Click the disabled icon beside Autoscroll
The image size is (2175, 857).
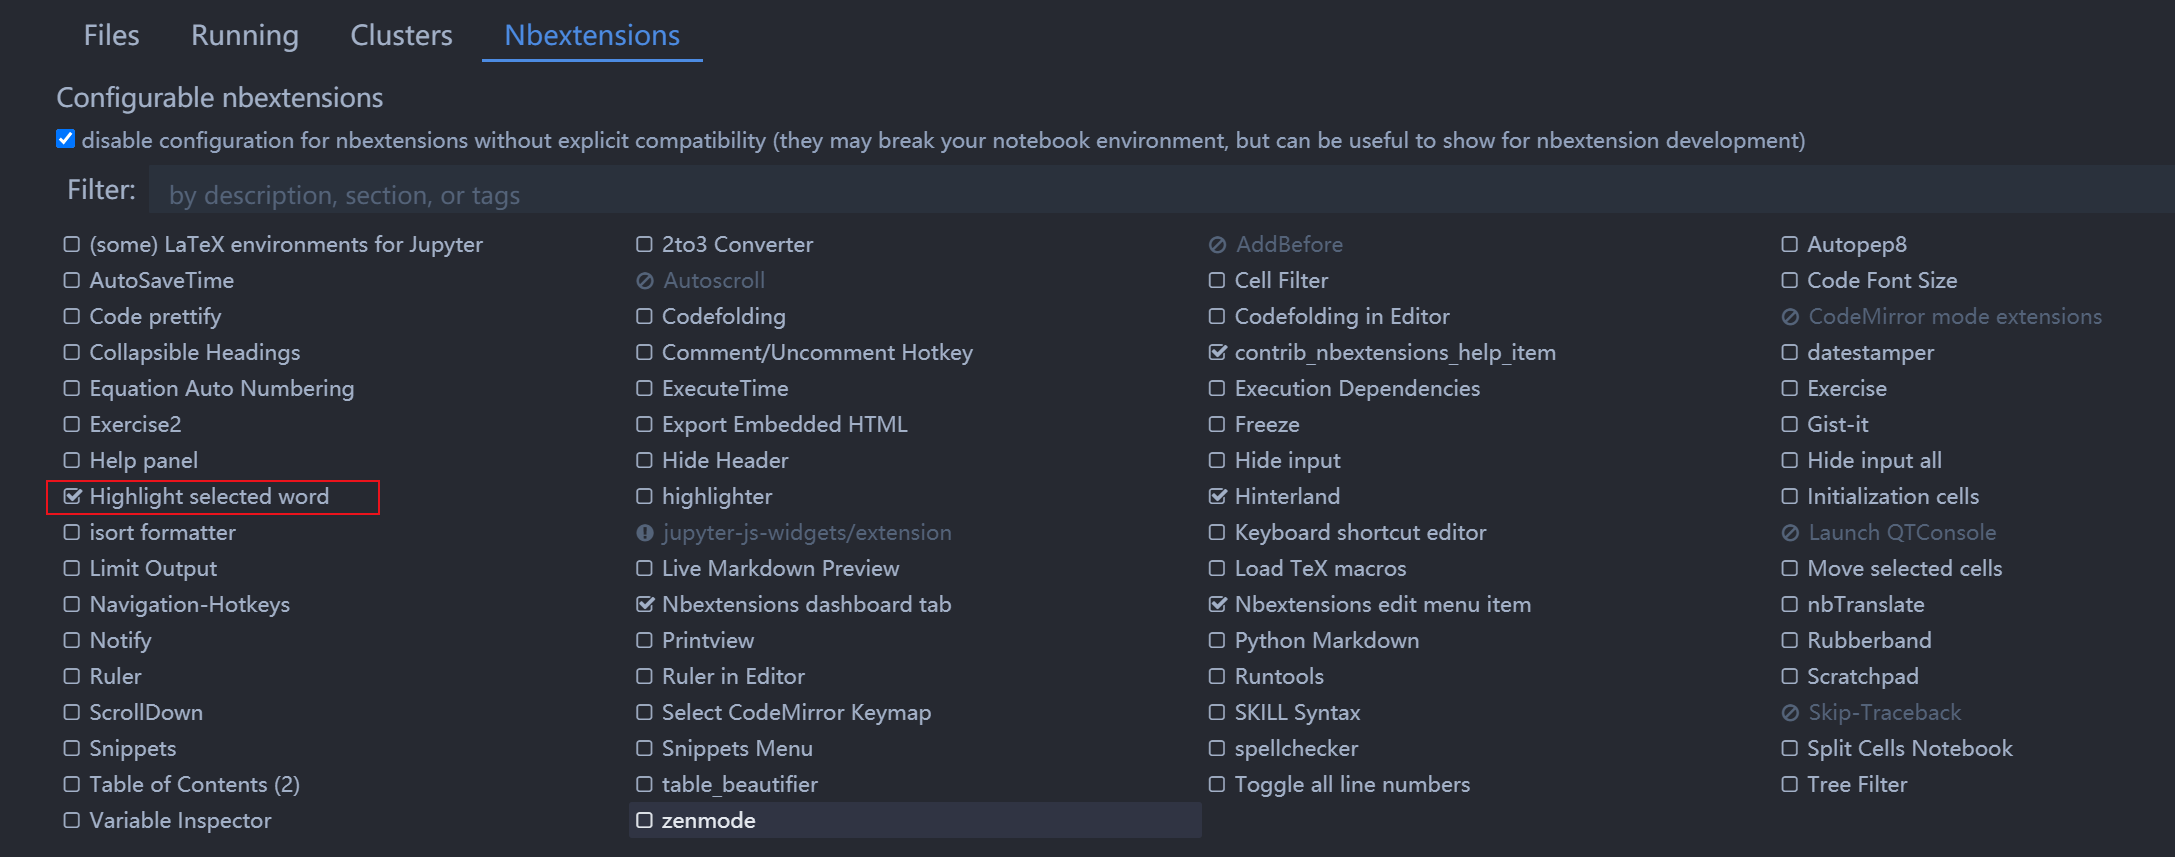coord(645,281)
